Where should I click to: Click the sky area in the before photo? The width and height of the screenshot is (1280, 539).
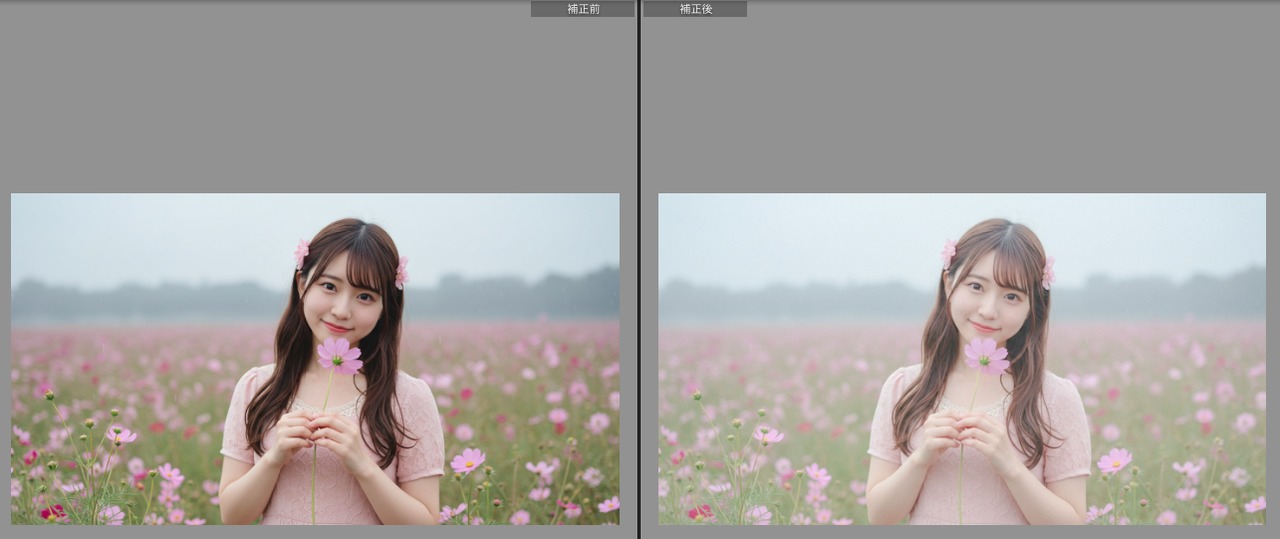tap(150, 235)
